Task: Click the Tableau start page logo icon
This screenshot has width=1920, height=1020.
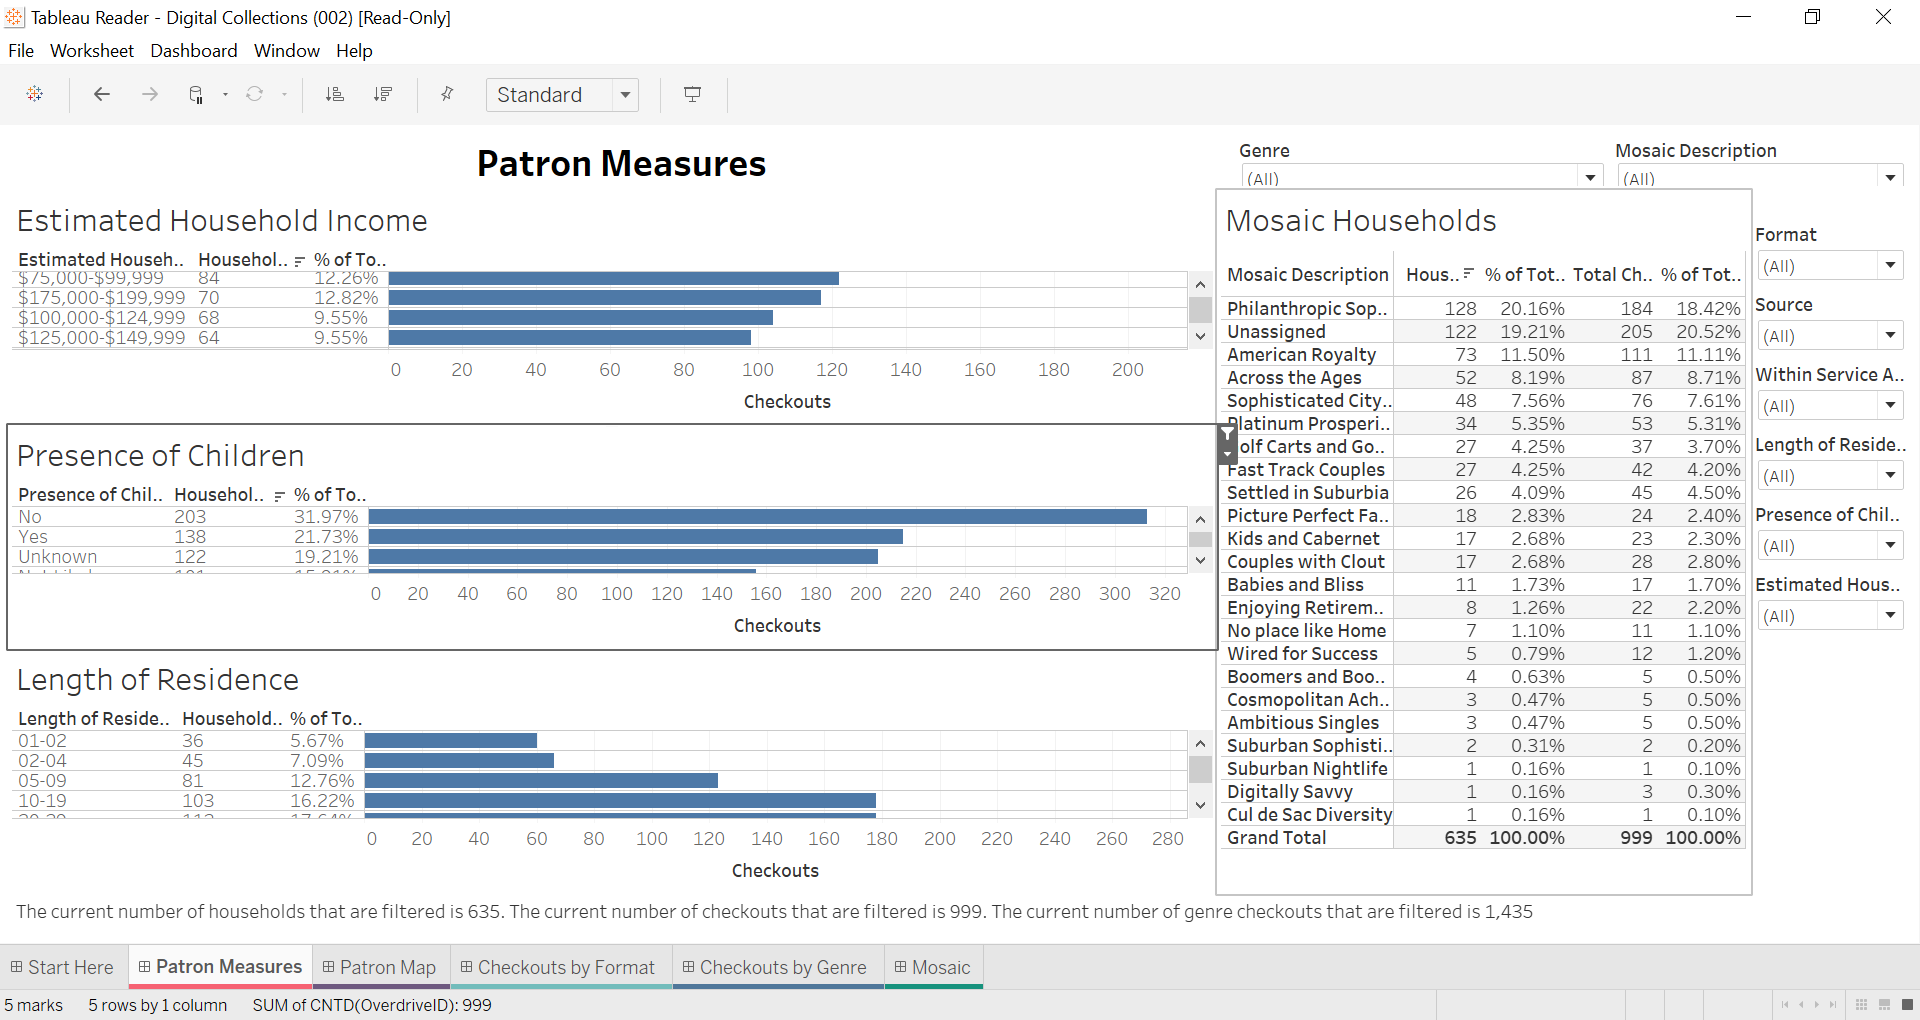Action: pos(35,94)
